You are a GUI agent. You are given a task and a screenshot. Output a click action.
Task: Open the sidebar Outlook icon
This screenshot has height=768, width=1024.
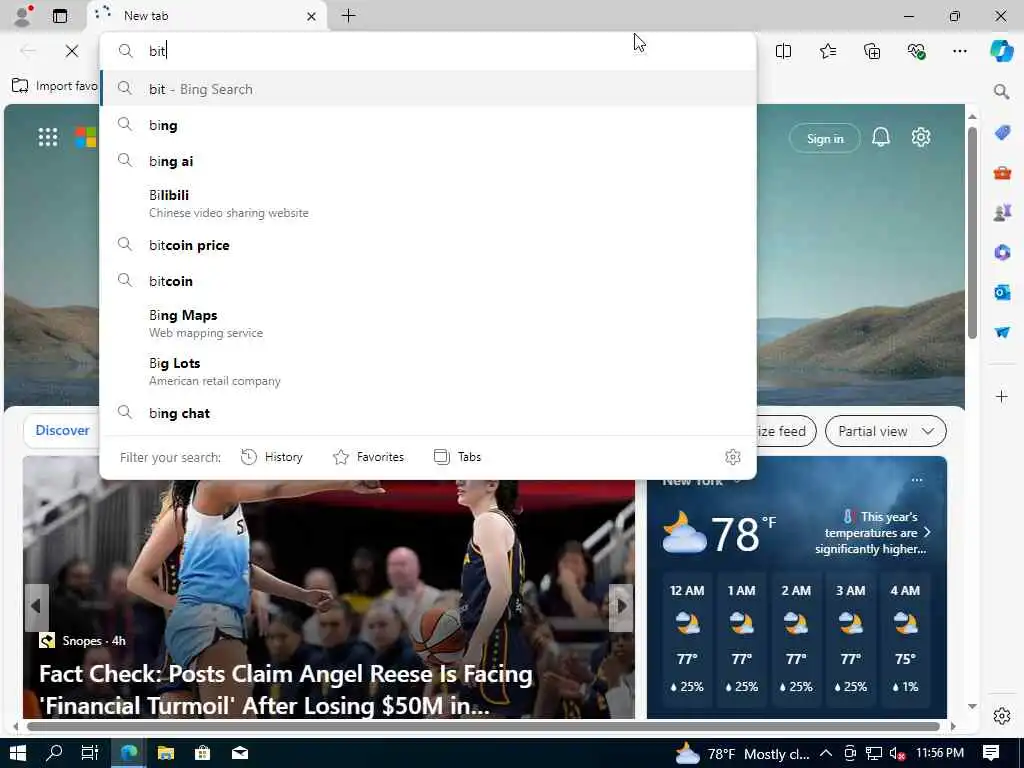pos(1002,292)
